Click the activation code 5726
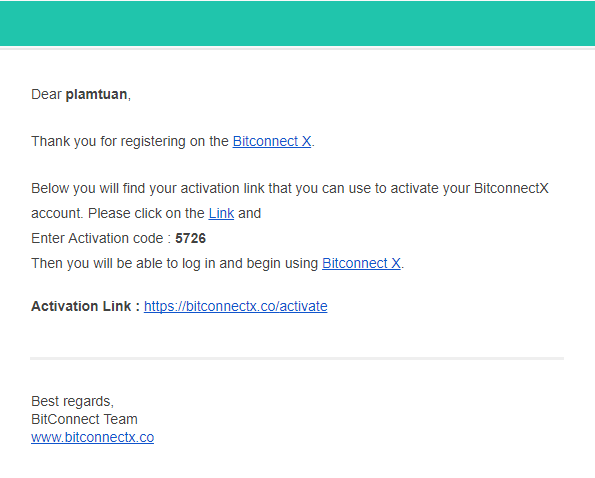The width and height of the screenshot is (595, 478). [190, 238]
